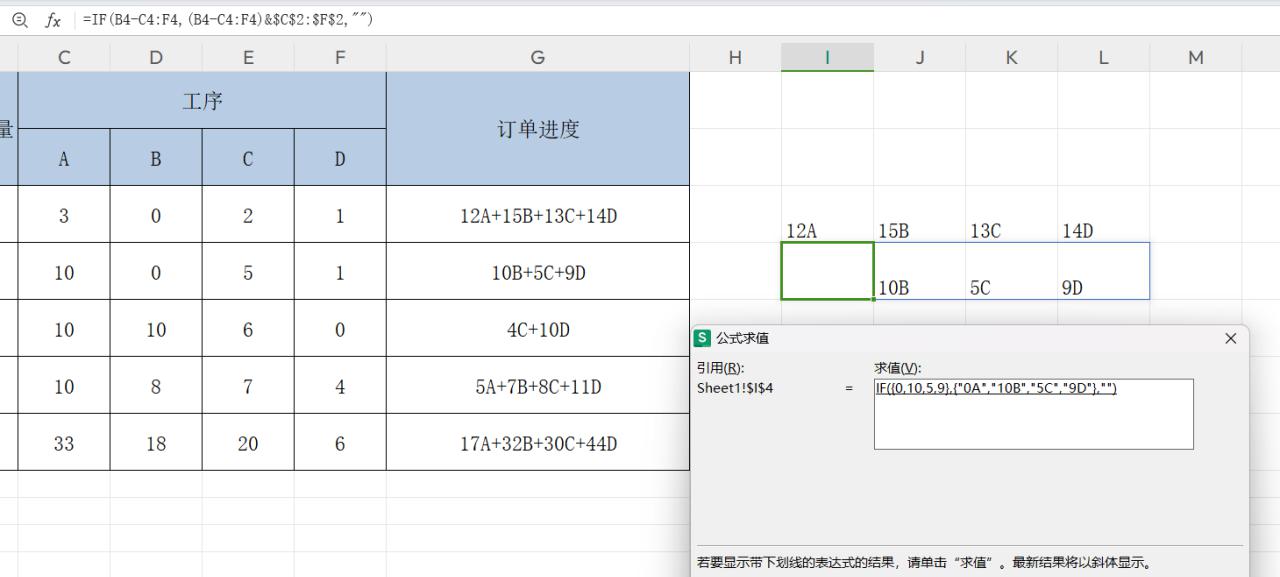Select the 工序 sub-header cell A

pyautogui.click(x=64, y=158)
